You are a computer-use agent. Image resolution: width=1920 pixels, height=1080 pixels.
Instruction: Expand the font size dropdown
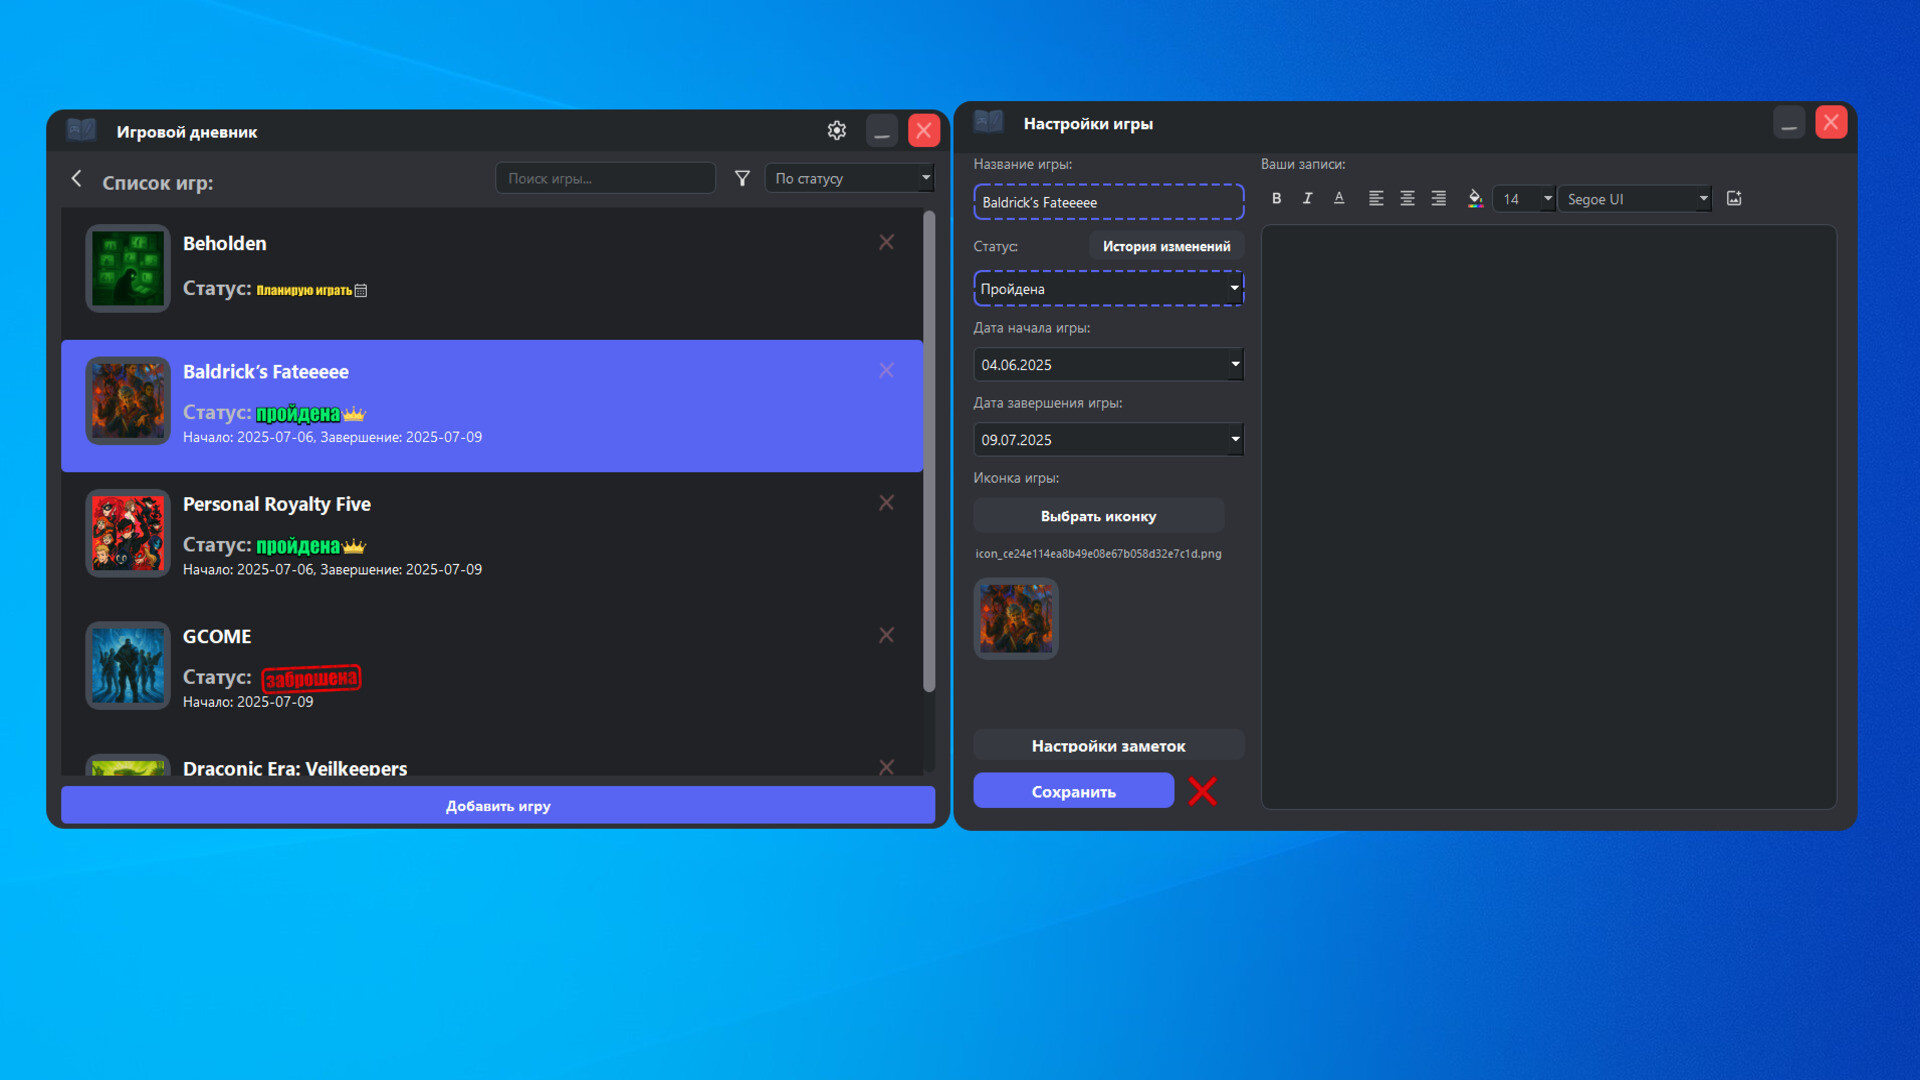(x=1547, y=199)
